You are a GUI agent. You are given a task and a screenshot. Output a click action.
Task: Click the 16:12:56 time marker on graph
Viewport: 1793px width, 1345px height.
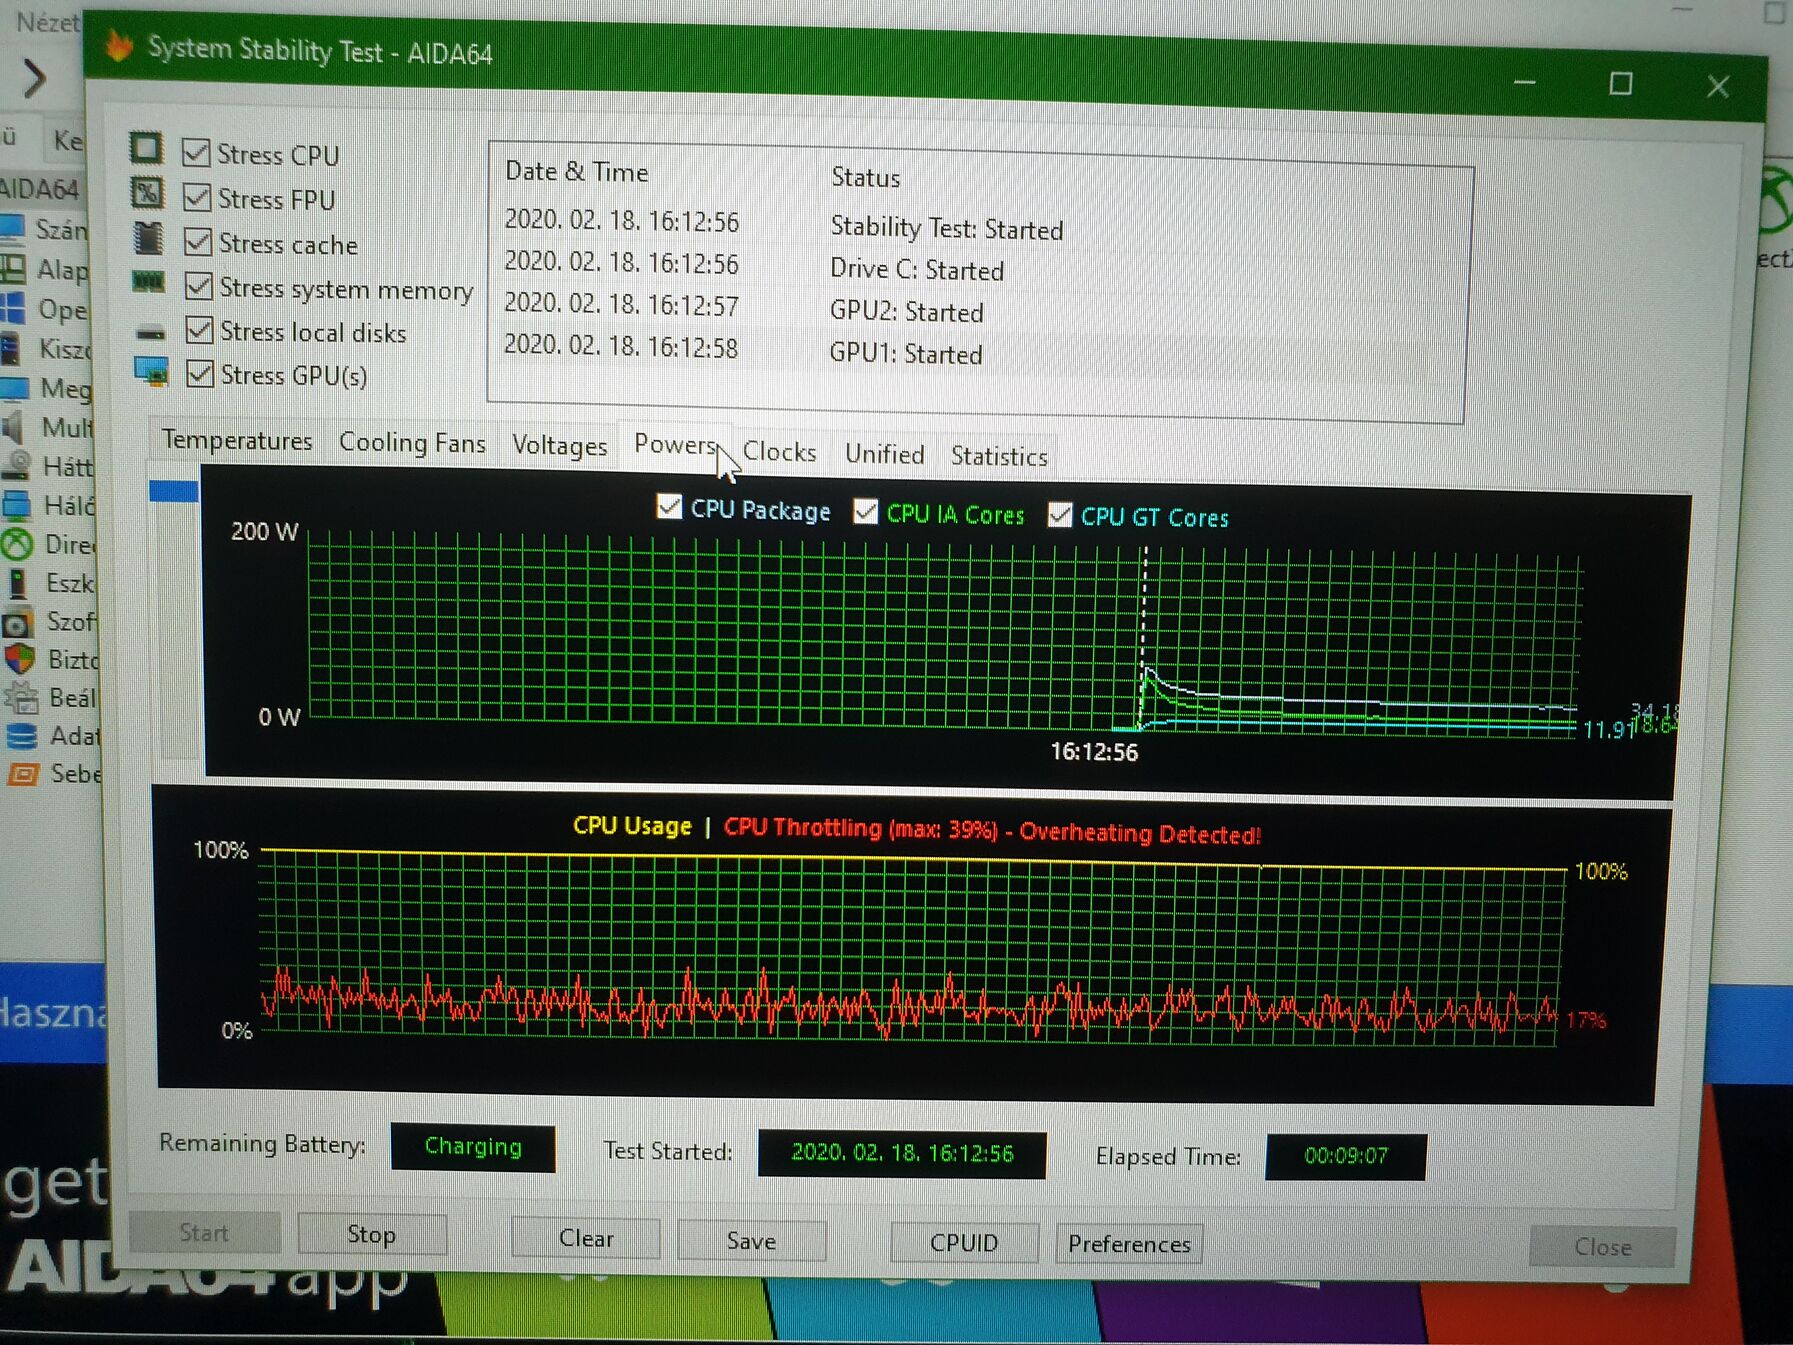point(1094,752)
